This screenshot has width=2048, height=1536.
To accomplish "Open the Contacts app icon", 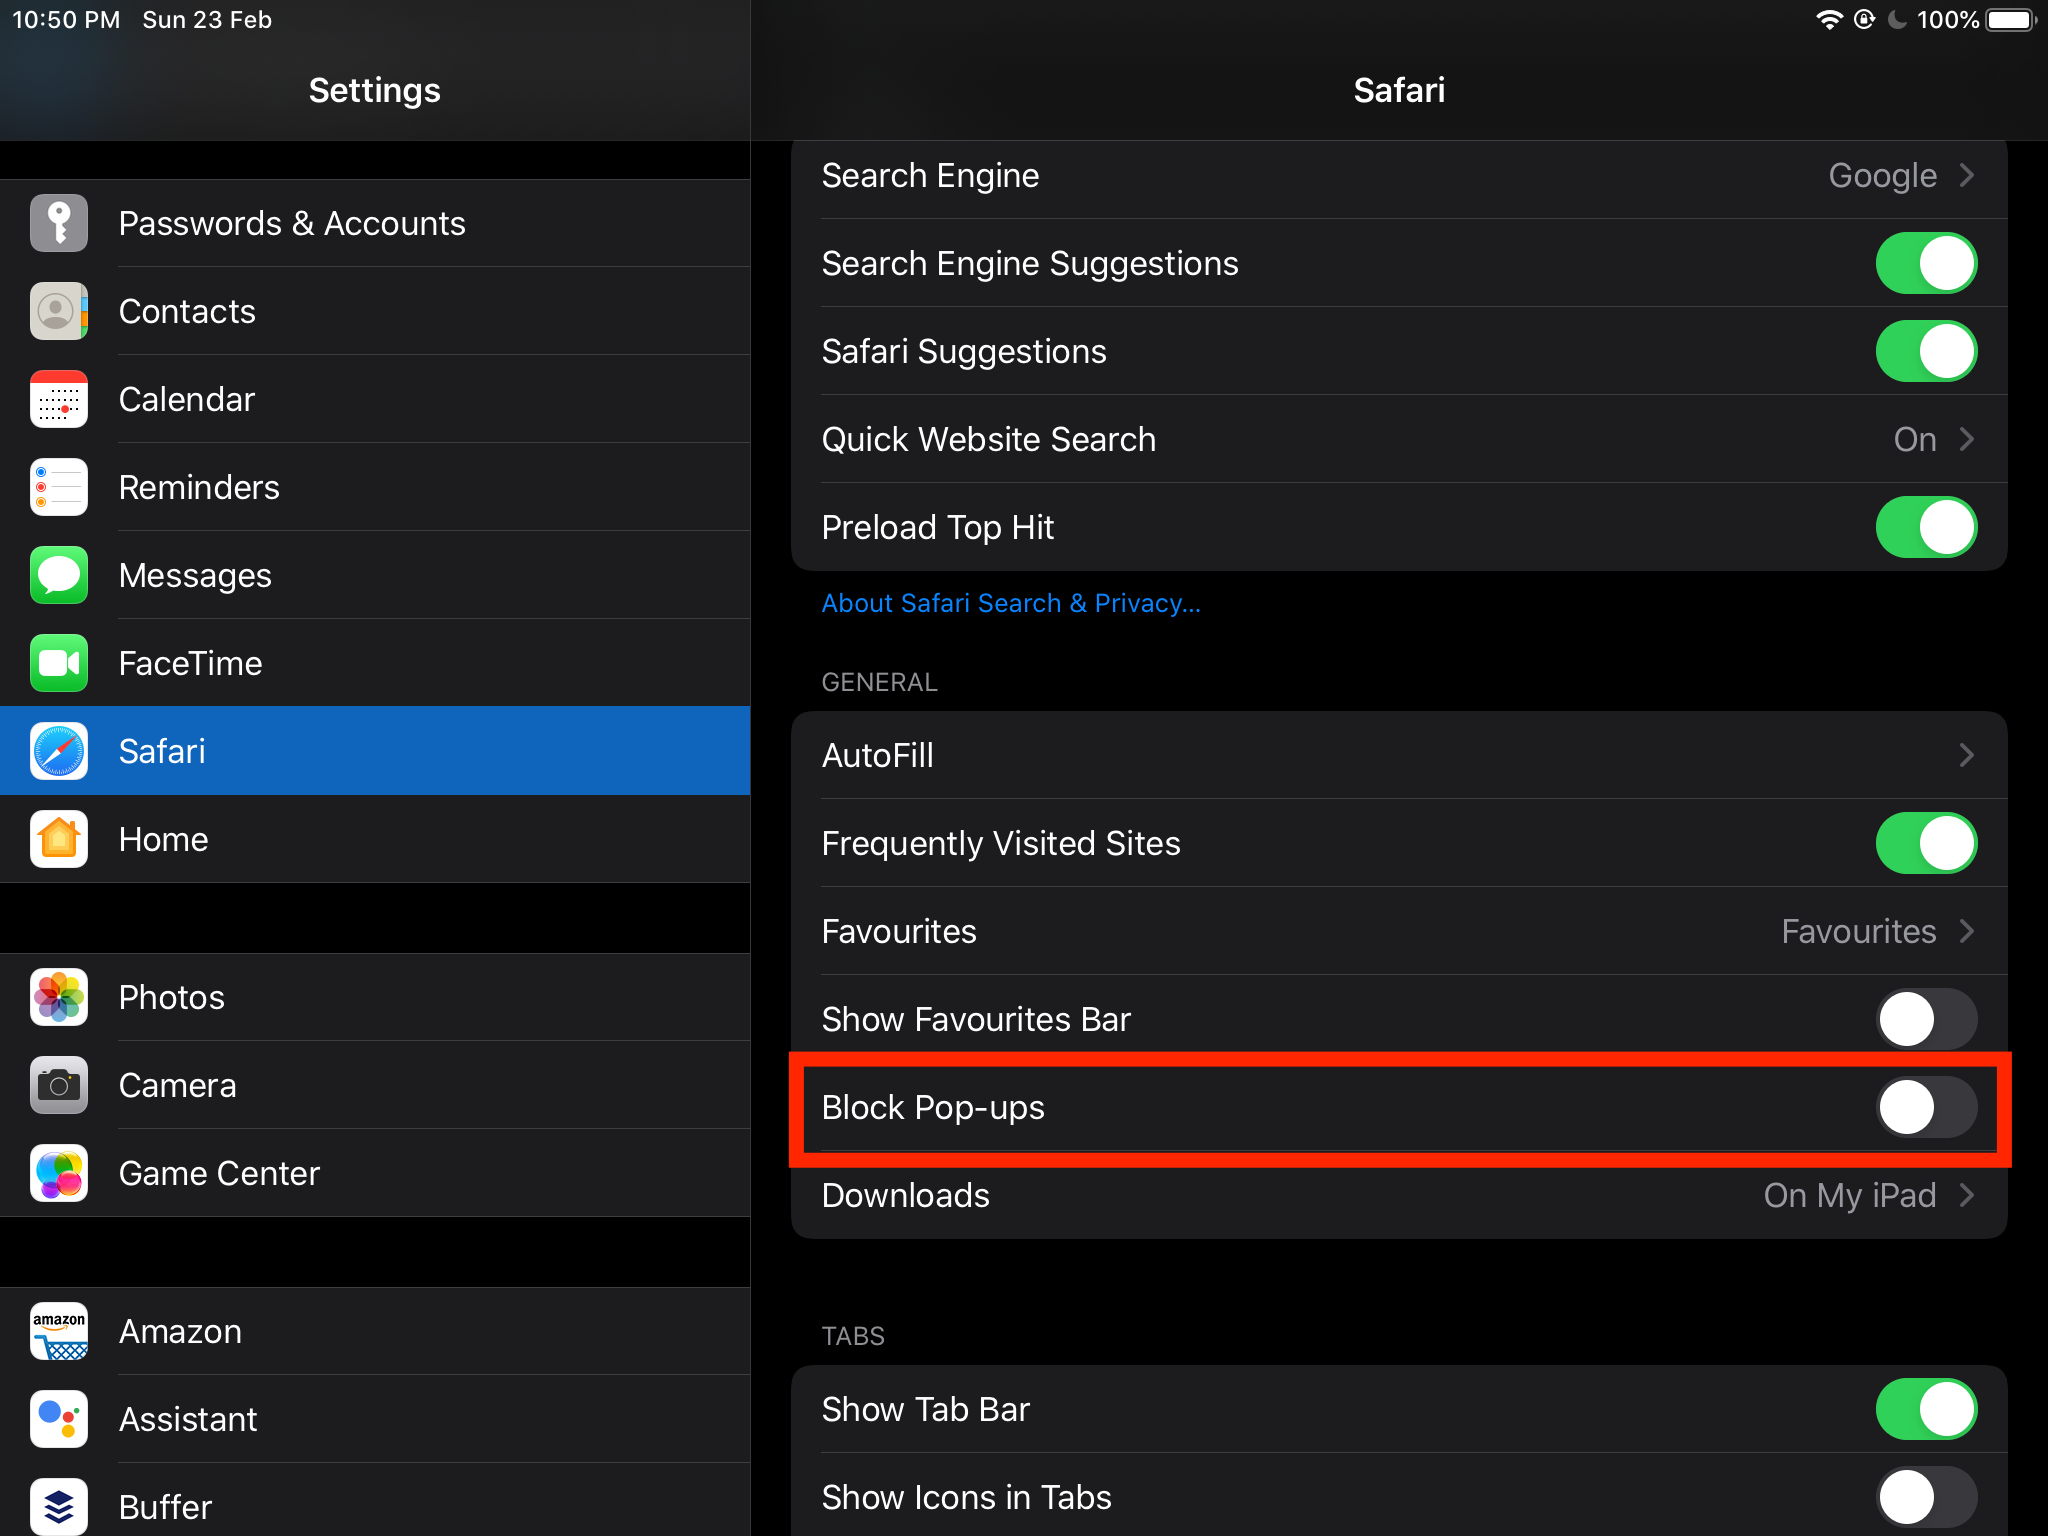I will coord(59,311).
